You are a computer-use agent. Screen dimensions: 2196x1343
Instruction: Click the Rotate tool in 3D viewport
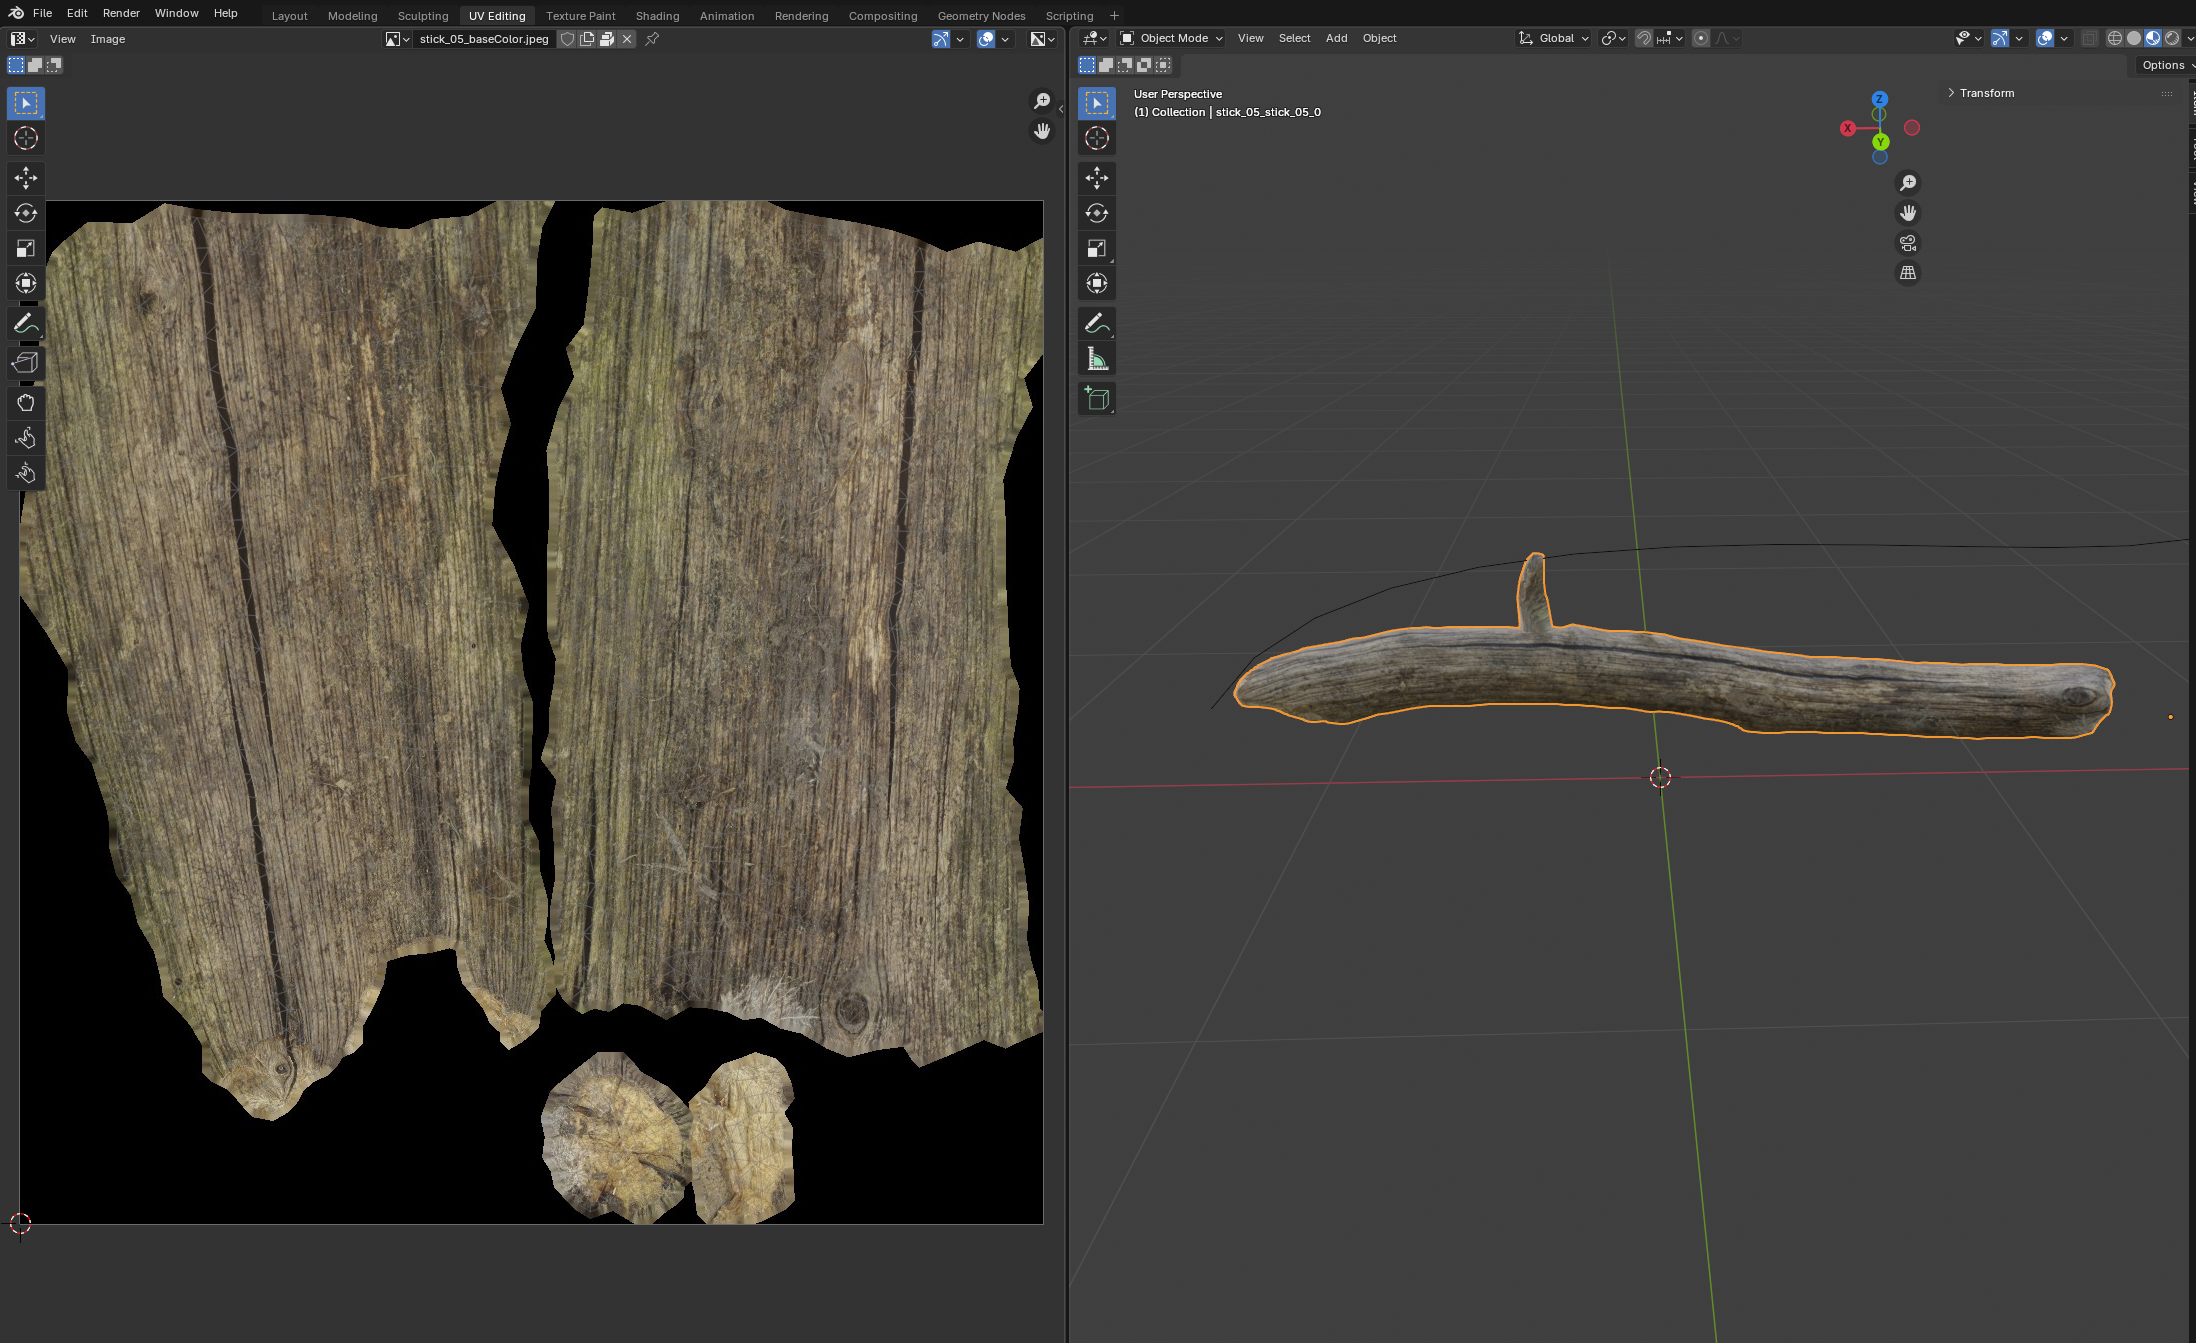(x=1097, y=213)
